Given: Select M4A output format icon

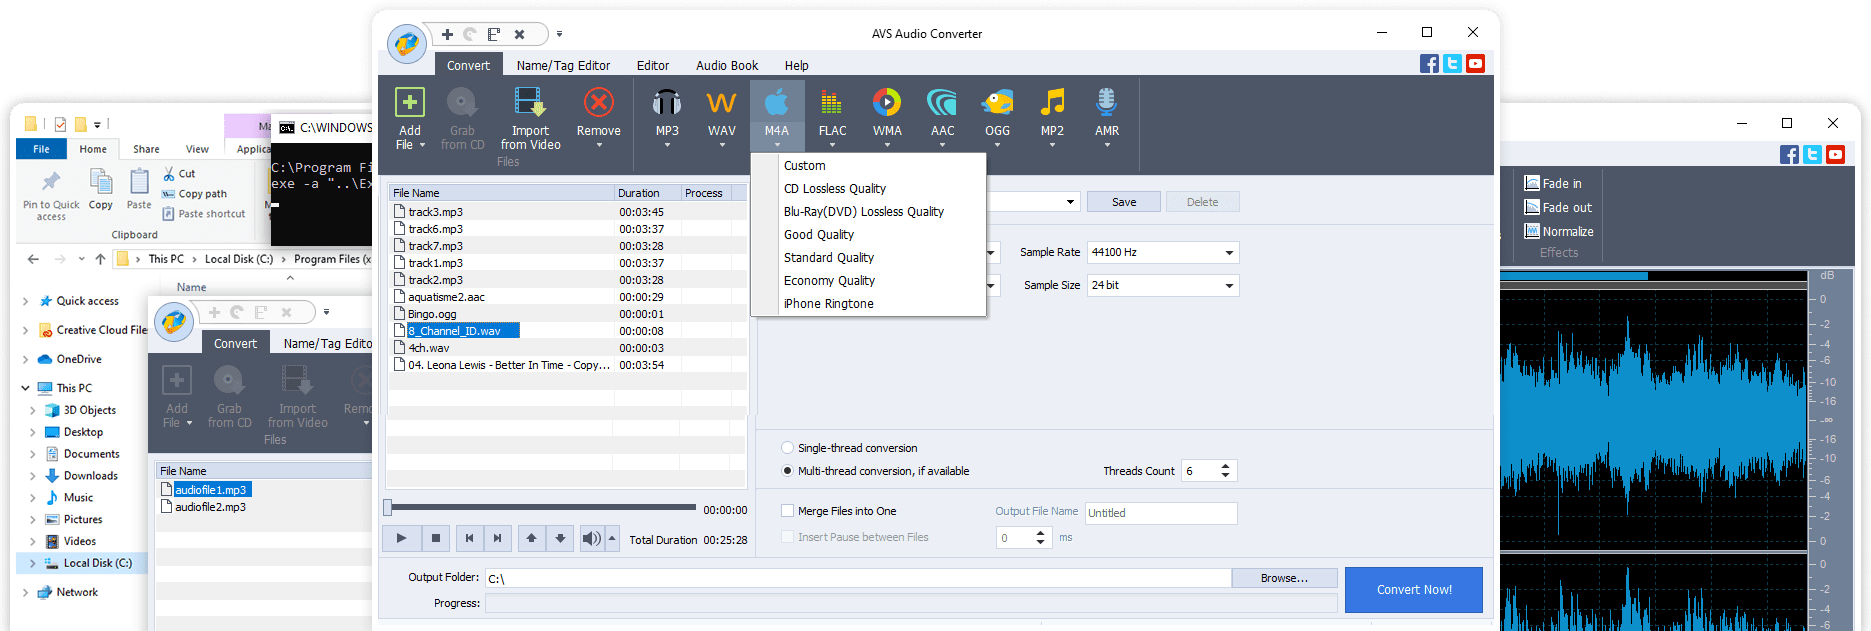Looking at the screenshot, I should pyautogui.click(x=777, y=102).
